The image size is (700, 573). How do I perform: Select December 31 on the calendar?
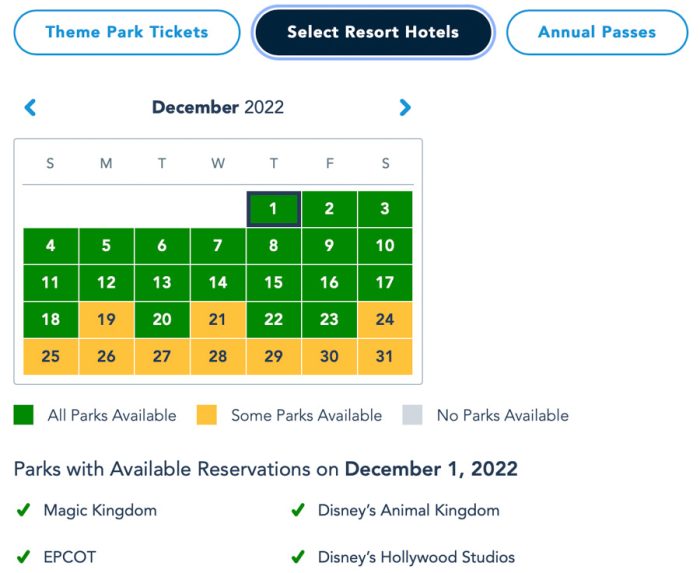pos(385,357)
